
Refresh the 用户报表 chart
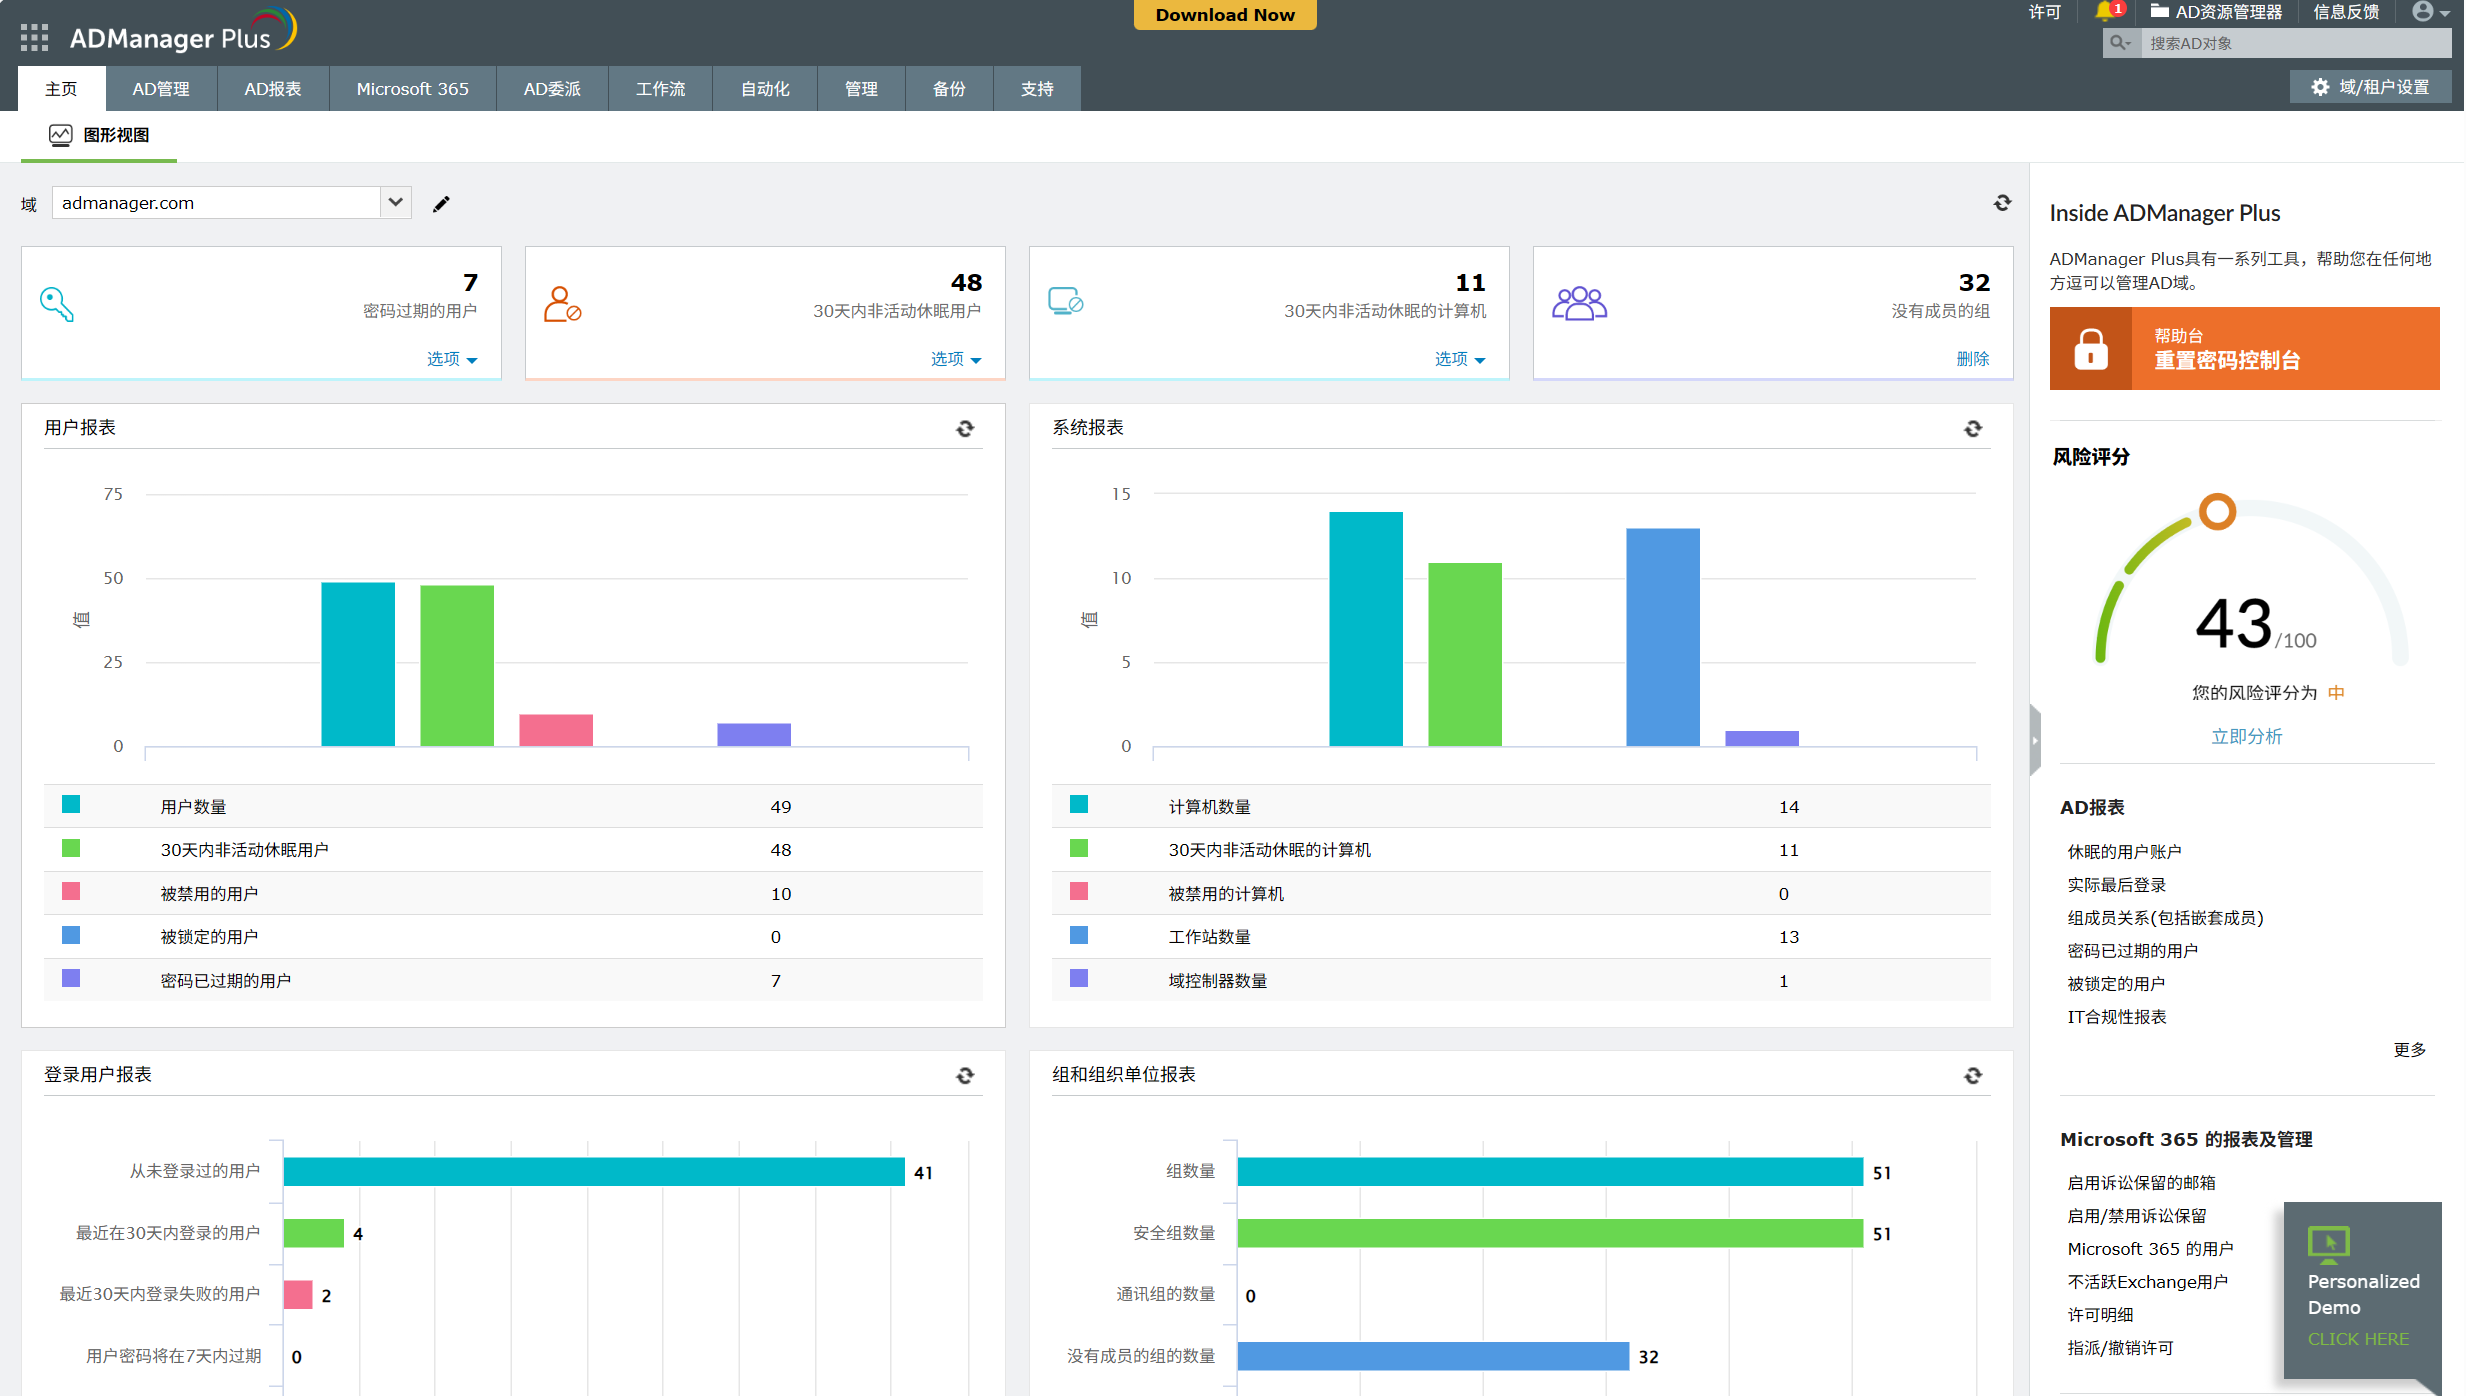(965, 429)
